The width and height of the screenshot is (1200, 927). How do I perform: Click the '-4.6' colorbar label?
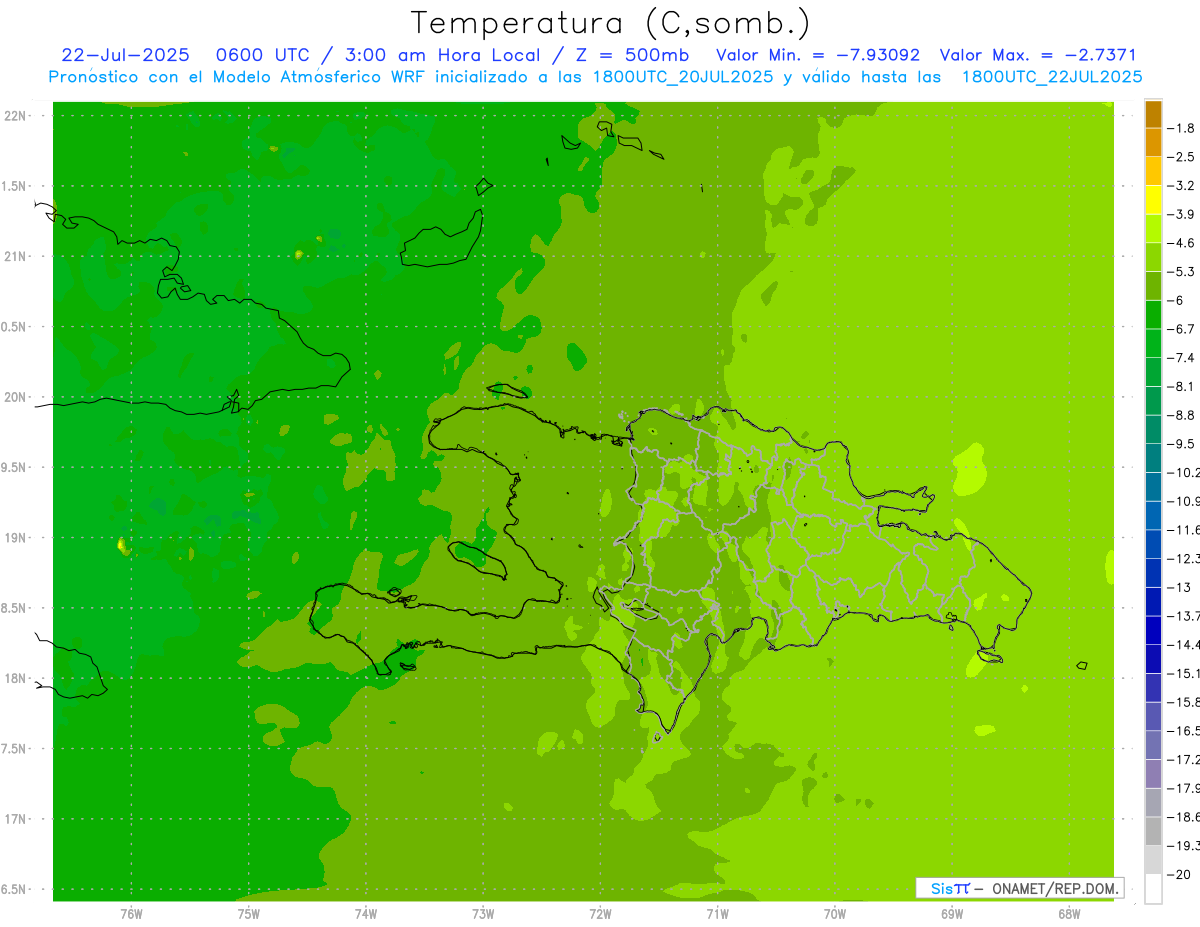point(1182,243)
